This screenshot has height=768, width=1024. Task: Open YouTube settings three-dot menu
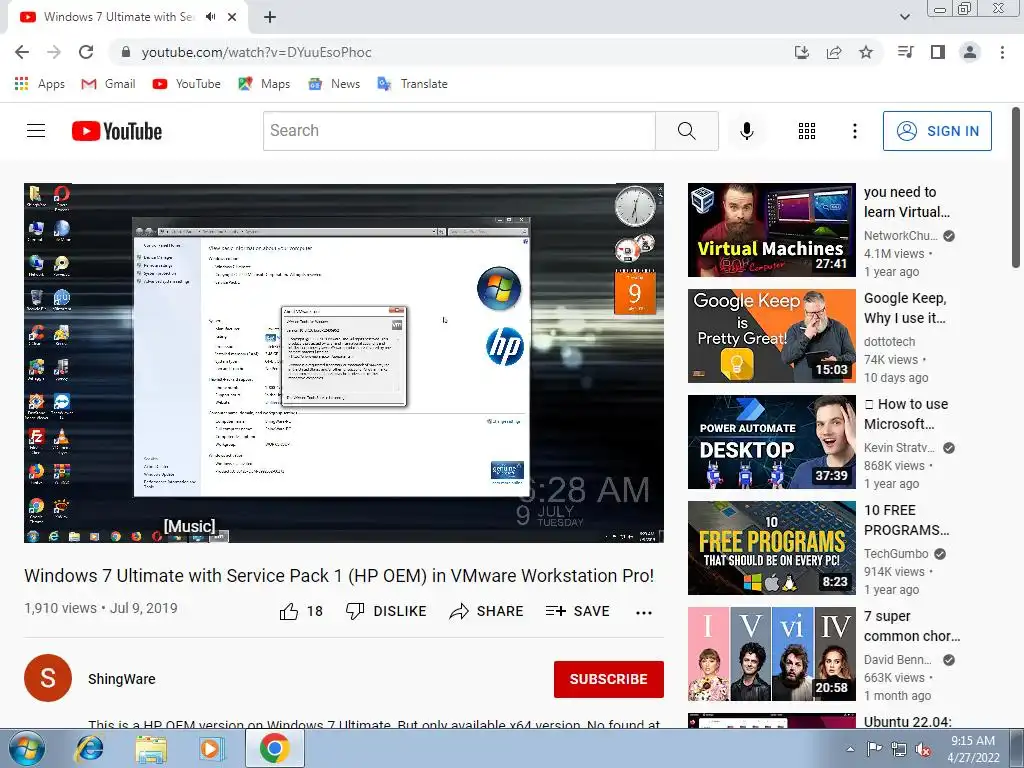pos(854,131)
